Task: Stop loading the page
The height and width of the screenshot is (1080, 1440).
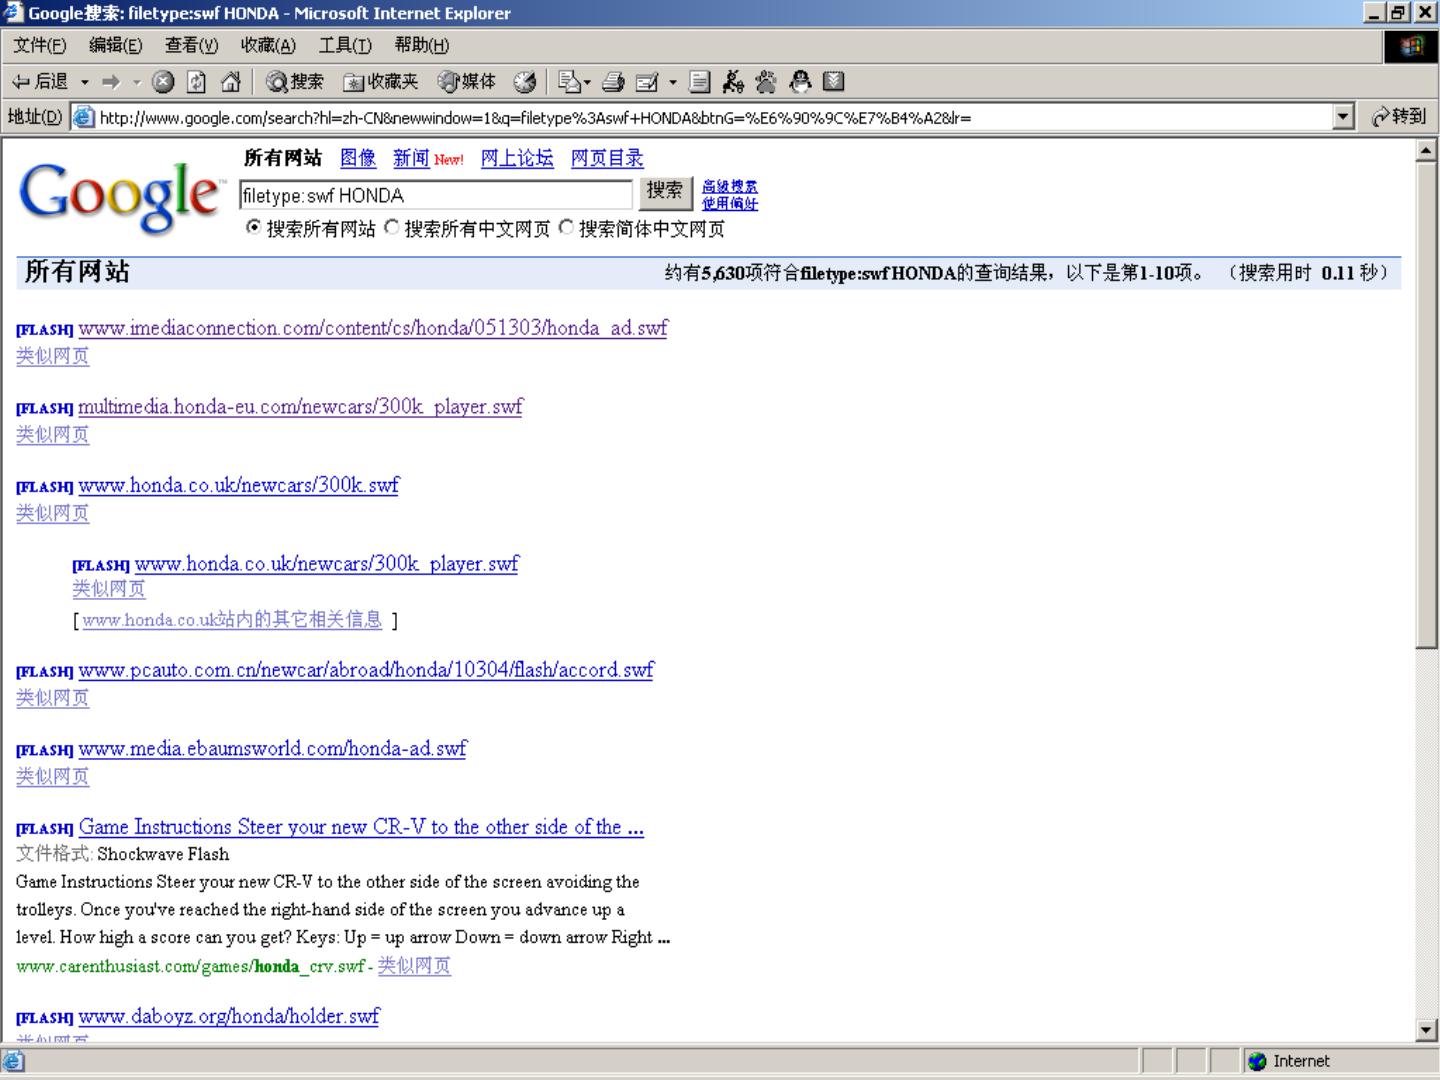Action: pos(163,82)
